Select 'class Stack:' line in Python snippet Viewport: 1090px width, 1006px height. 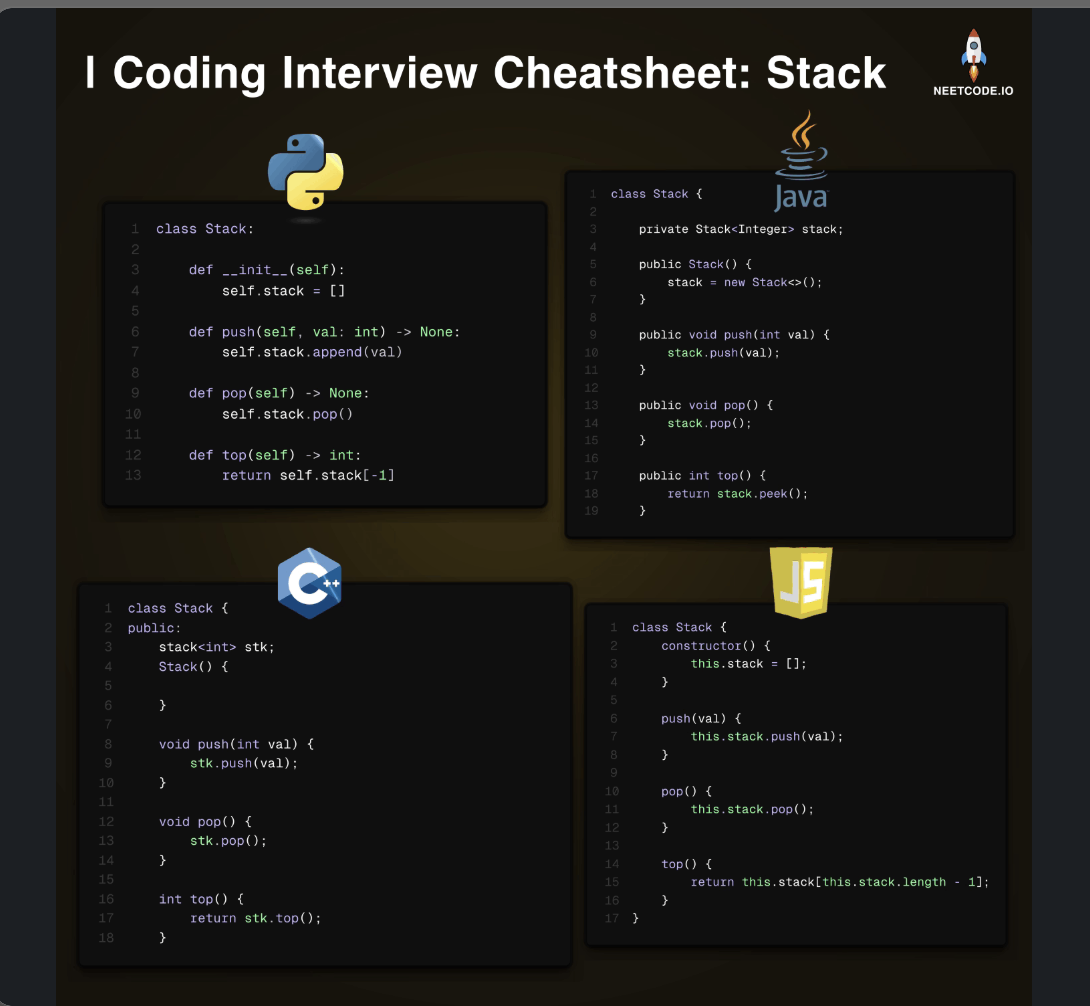click(205, 229)
